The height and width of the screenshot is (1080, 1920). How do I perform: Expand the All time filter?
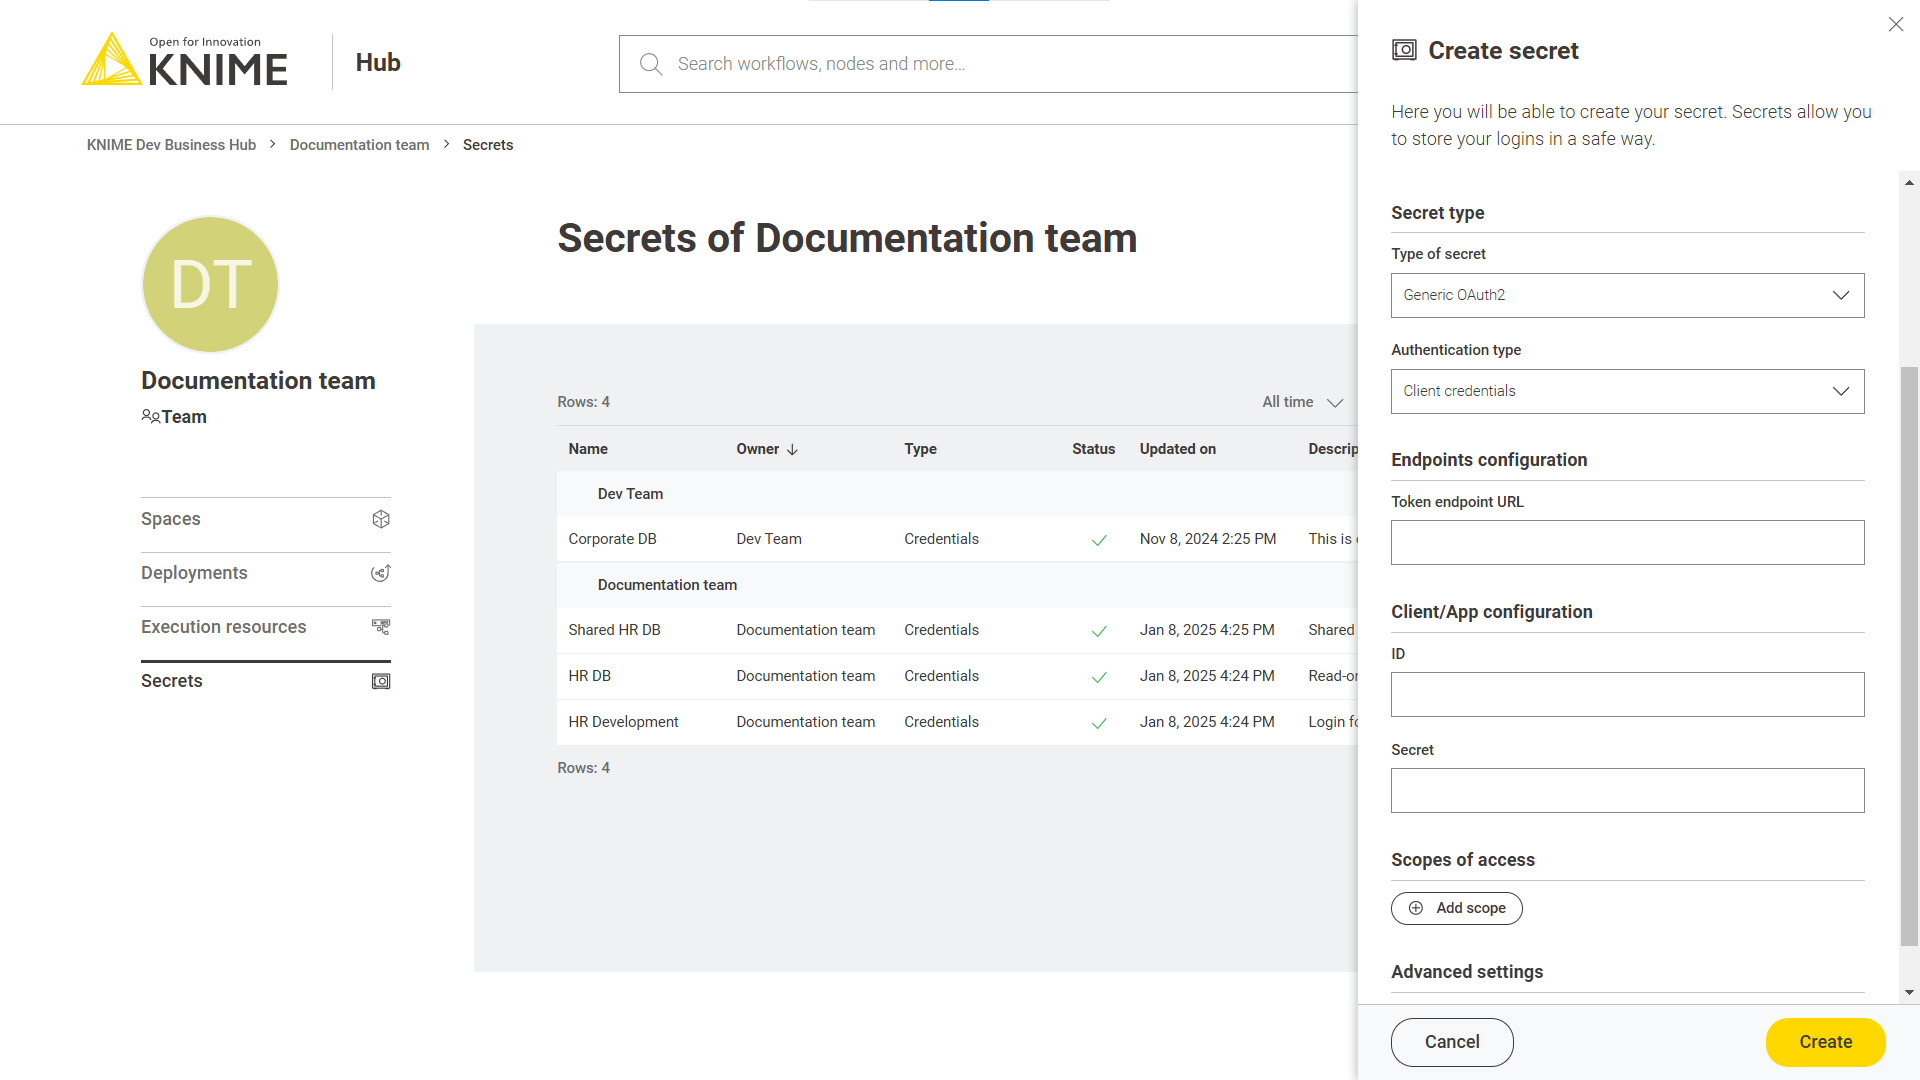click(x=1302, y=402)
